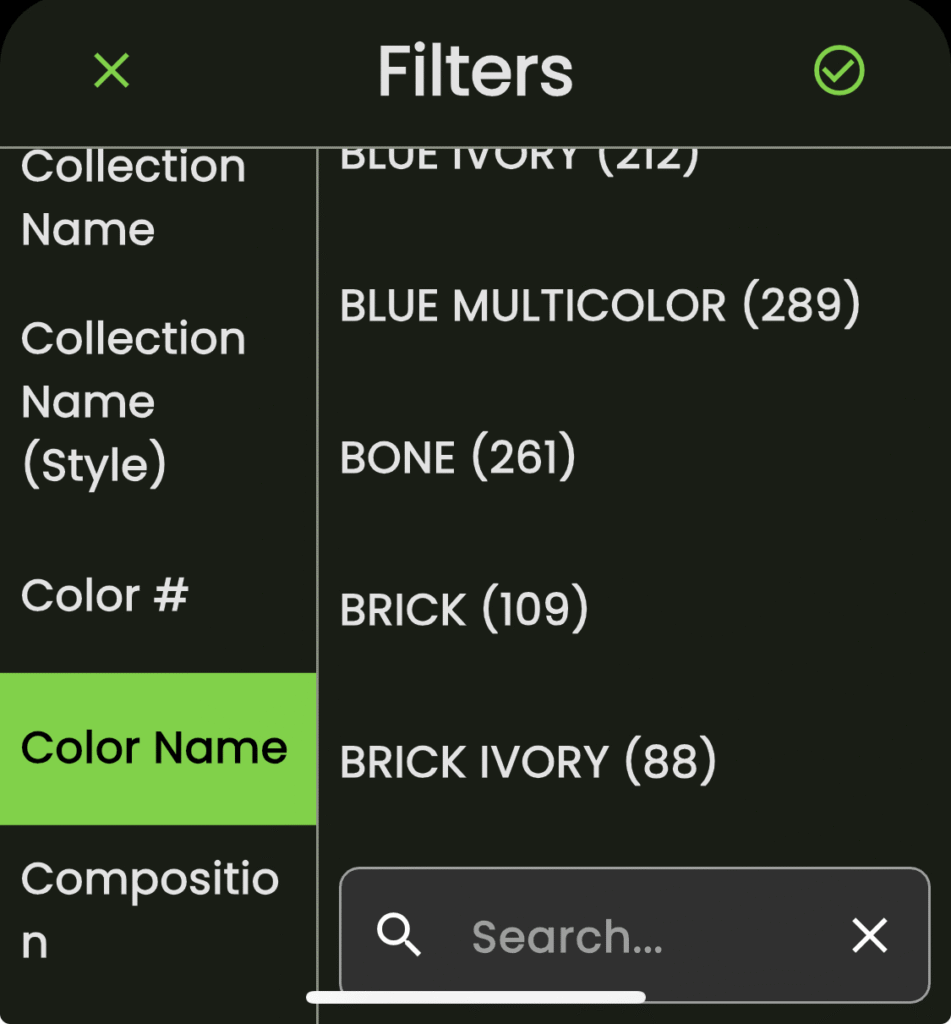This screenshot has width=951, height=1024.
Task: Select the BLUE IVORY color option
Action: pos(518,160)
